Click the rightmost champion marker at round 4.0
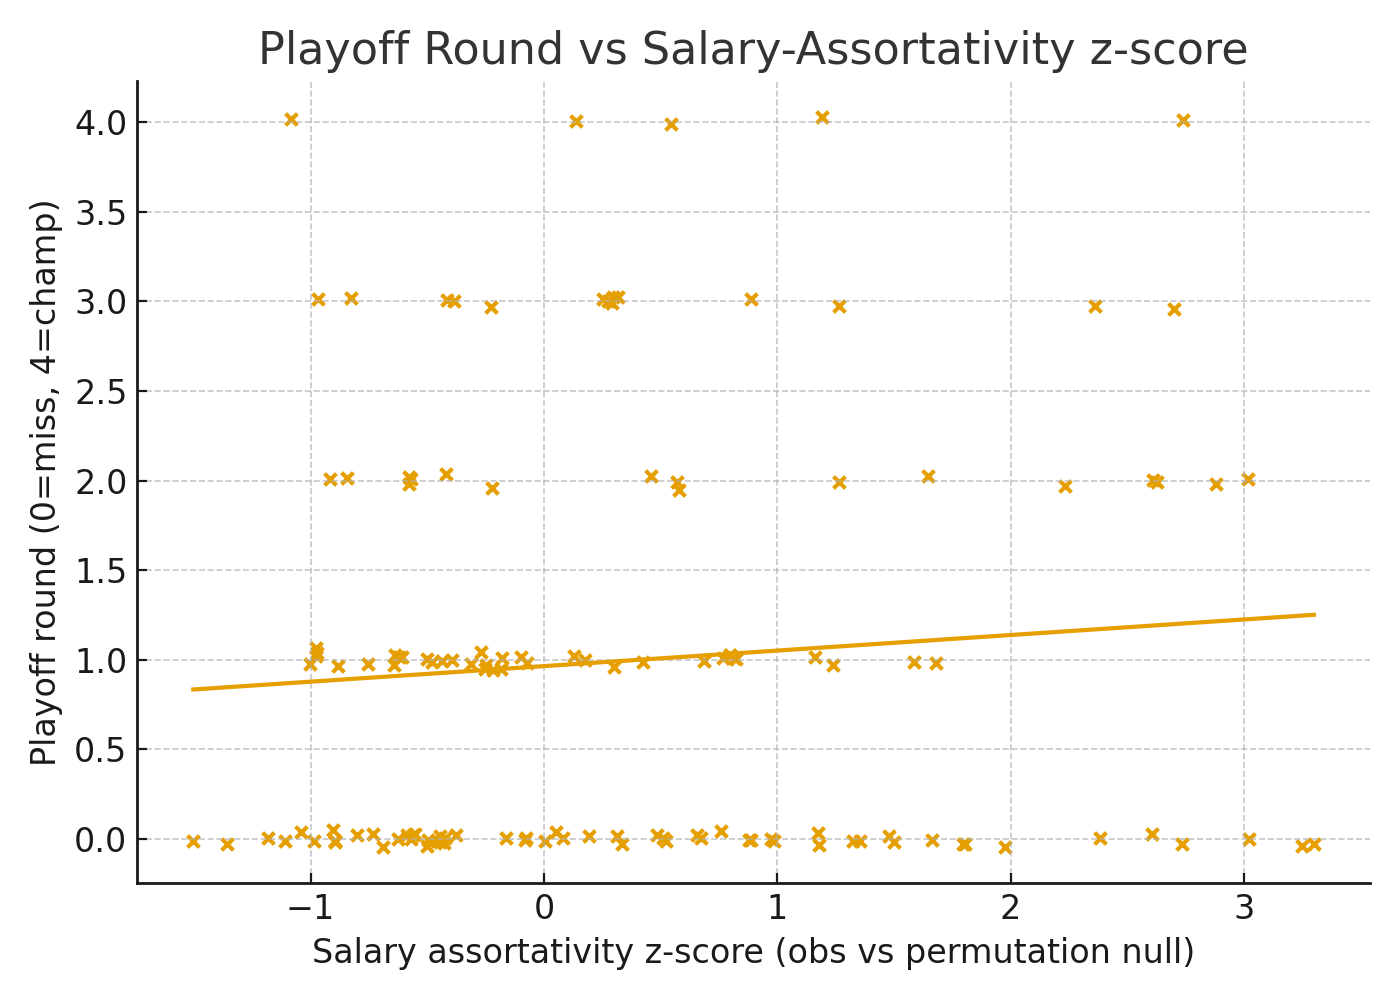 (1183, 121)
